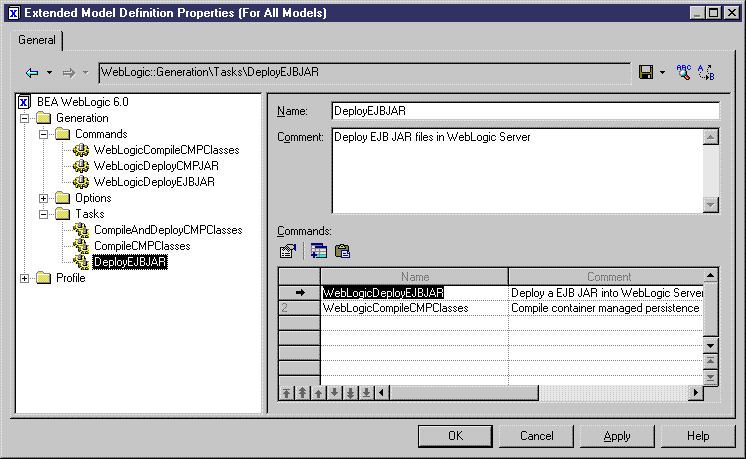746x459 pixels.
Task: Click the Comment column header
Action: (x=608, y=277)
